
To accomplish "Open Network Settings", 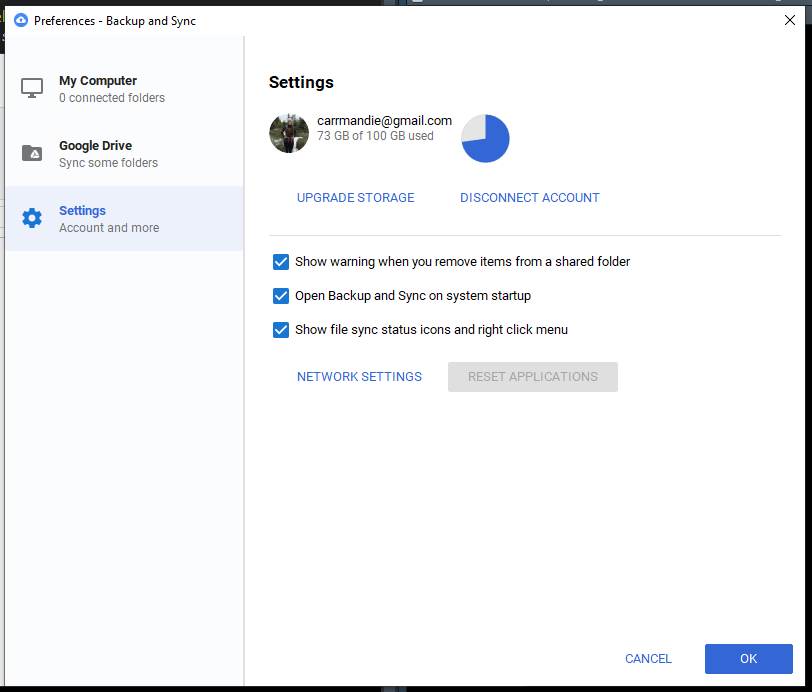I will [359, 377].
